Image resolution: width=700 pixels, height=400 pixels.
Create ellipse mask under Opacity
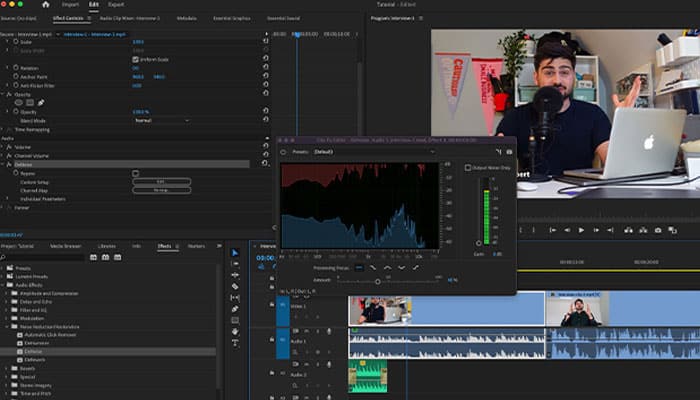pyautogui.click(x=19, y=103)
